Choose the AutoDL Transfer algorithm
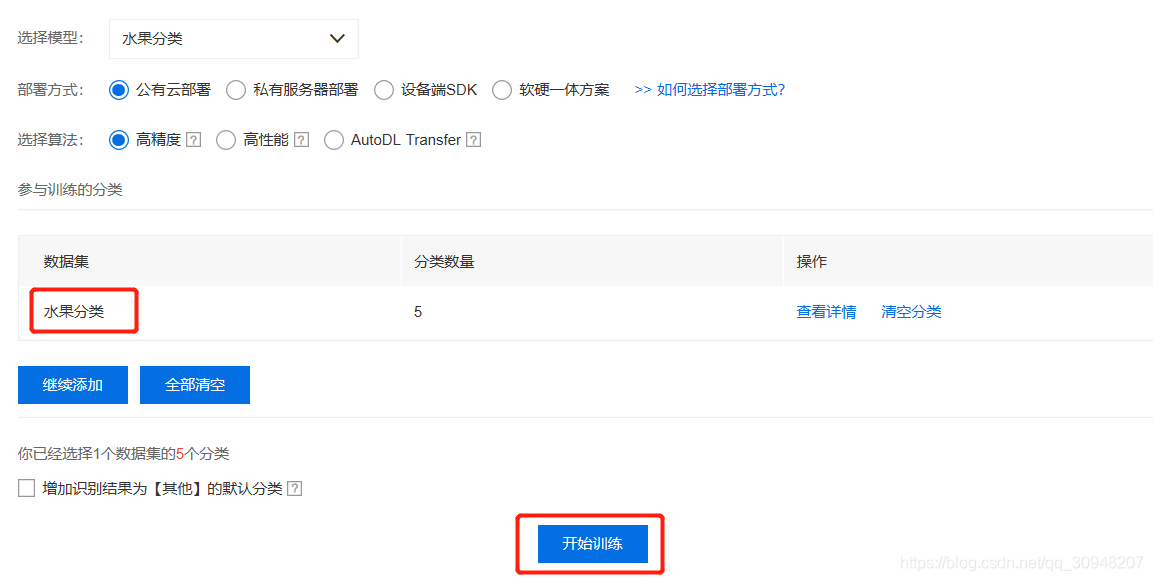This screenshot has height=581, width=1153. coord(334,139)
